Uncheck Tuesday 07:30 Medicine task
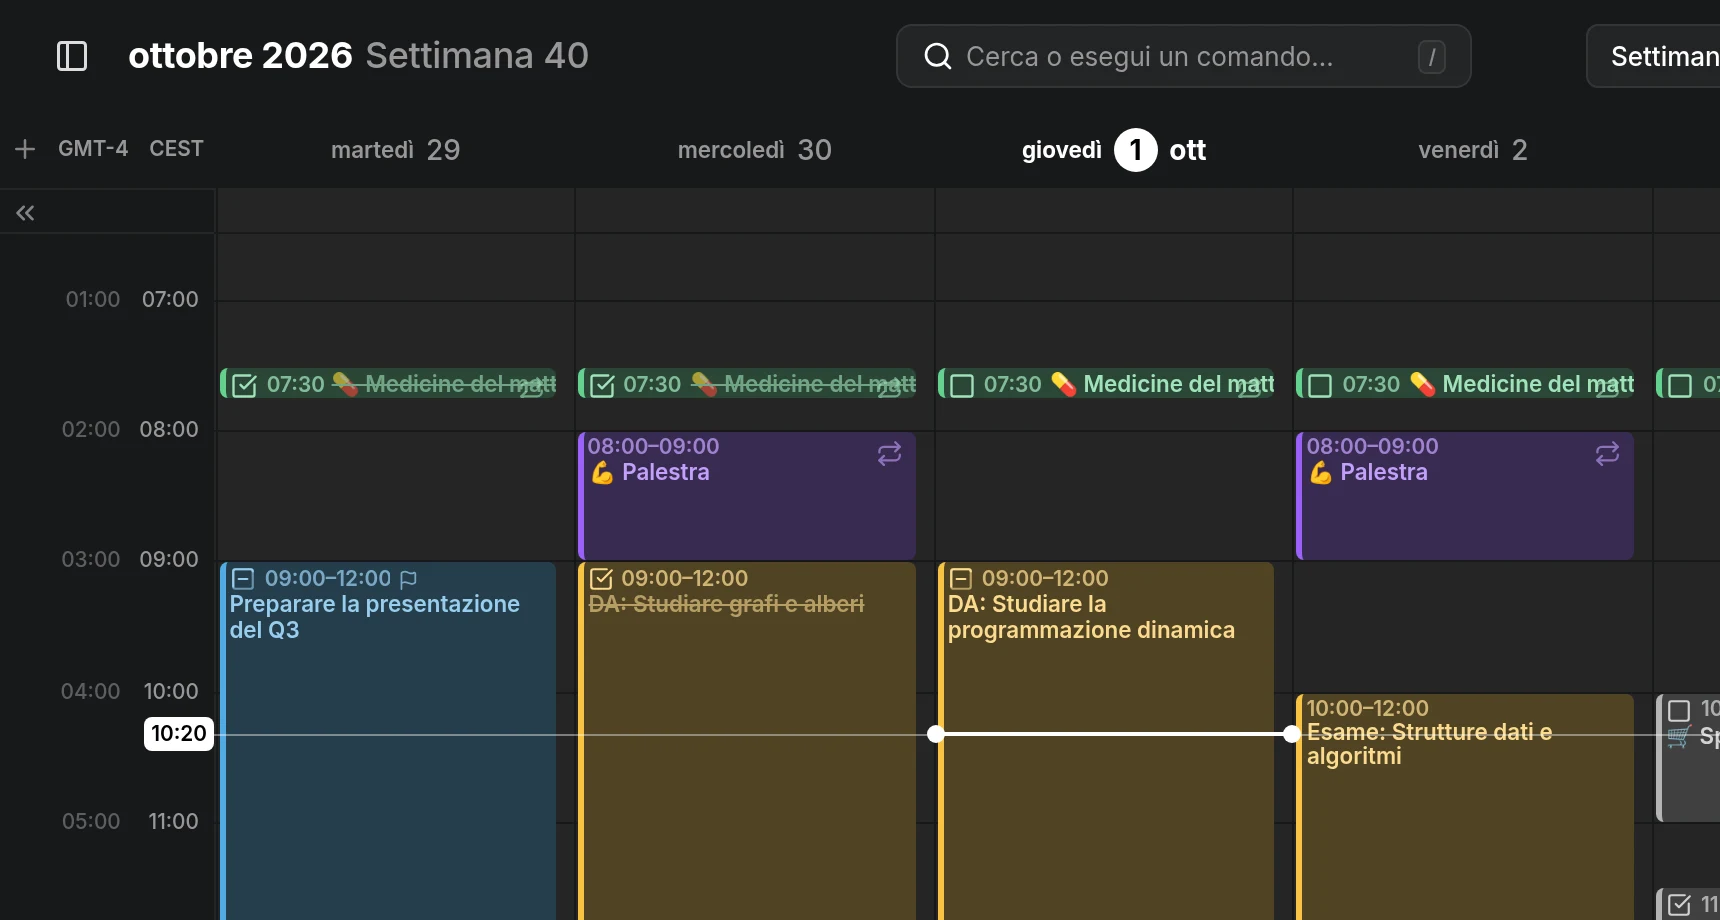Screen dimensions: 1720x920 [244, 385]
